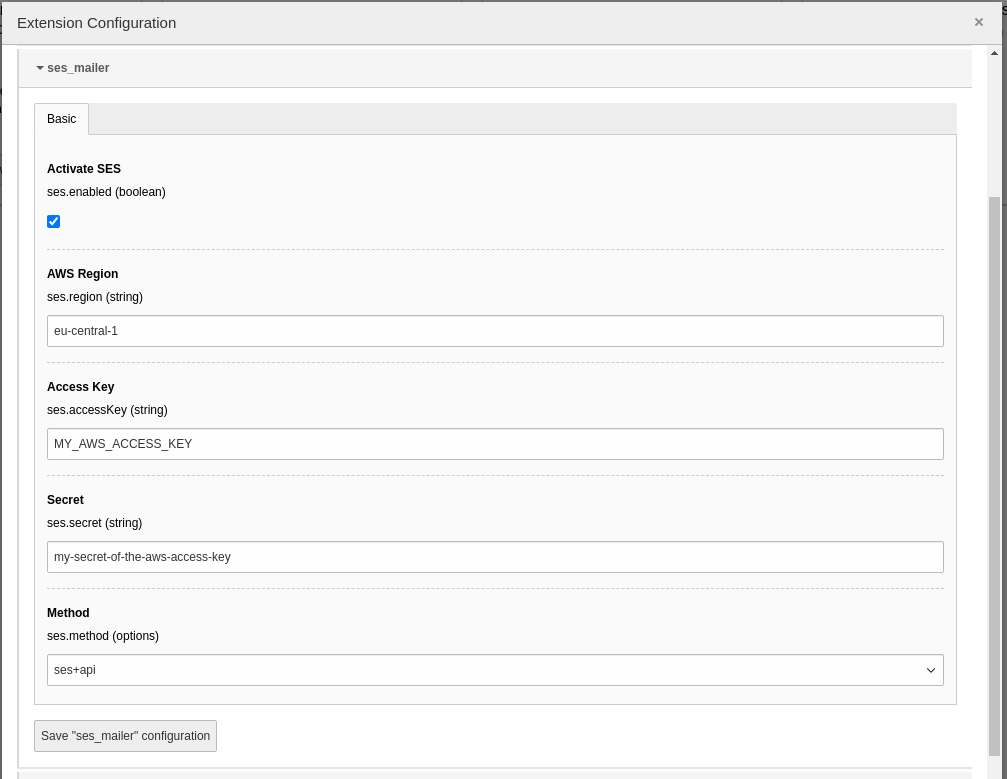Viewport: 1007px width, 779px height.
Task: Focus the Access Key text field
Action: (495, 444)
